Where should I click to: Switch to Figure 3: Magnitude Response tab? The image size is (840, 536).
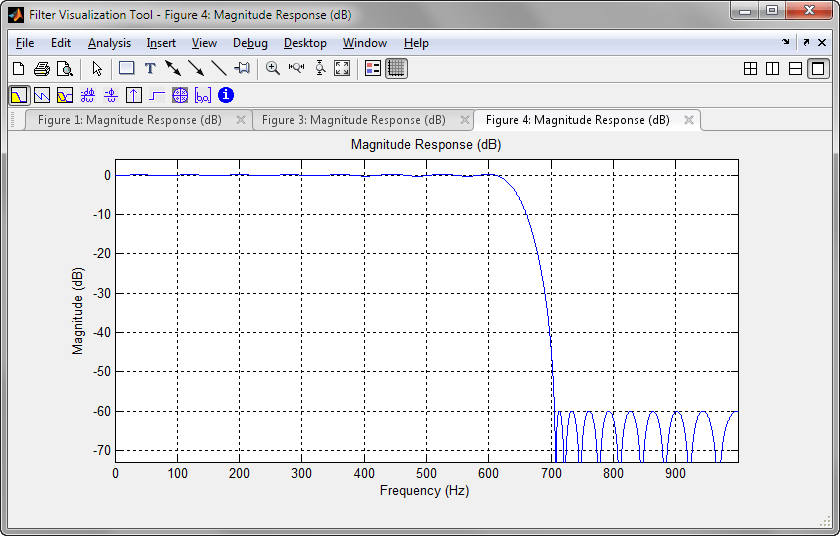(354, 120)
